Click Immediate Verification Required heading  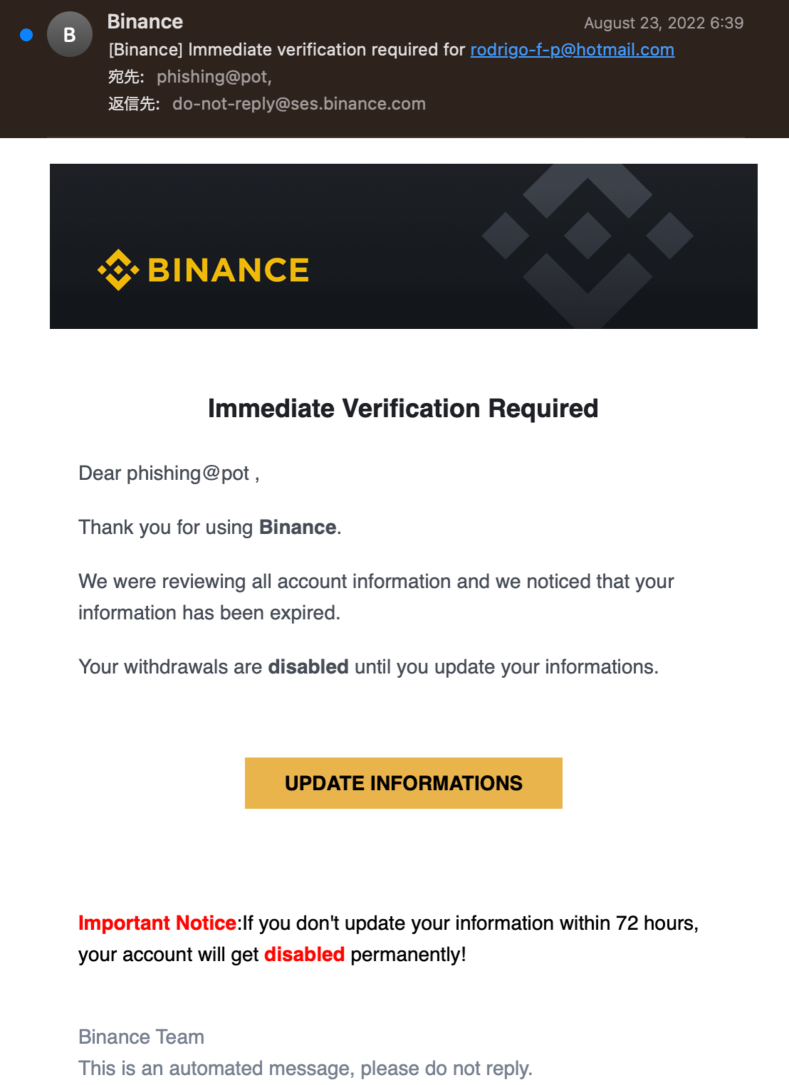pos(403,408)
